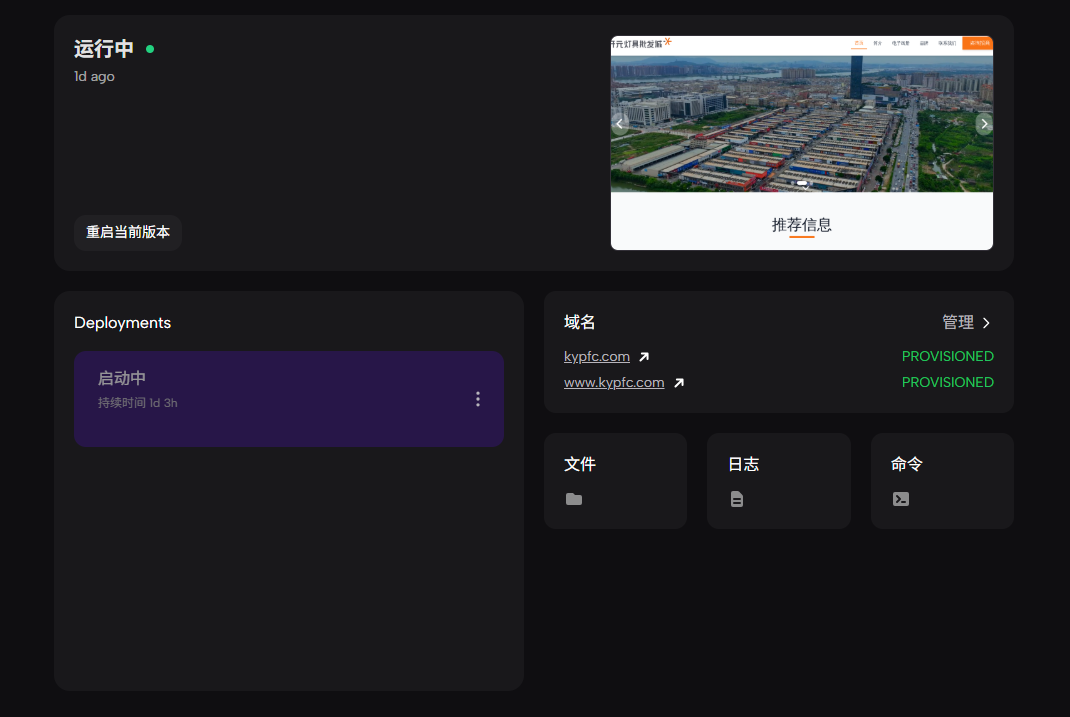
Task: Open the 文件 folder icon
Action: click(x=573, y=499)
